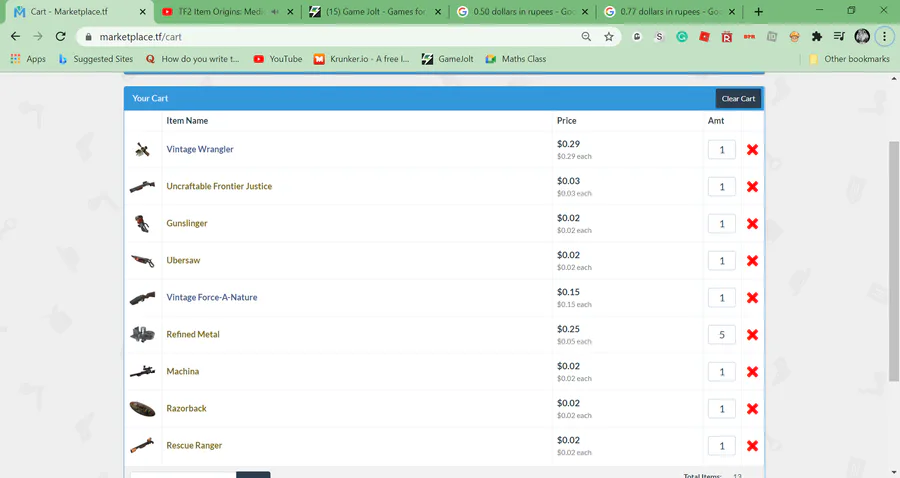Image resolution: width=900 pixels, height=478 pixels.
Task: Bookmark this page with star icon
Action: click(608, 37)
